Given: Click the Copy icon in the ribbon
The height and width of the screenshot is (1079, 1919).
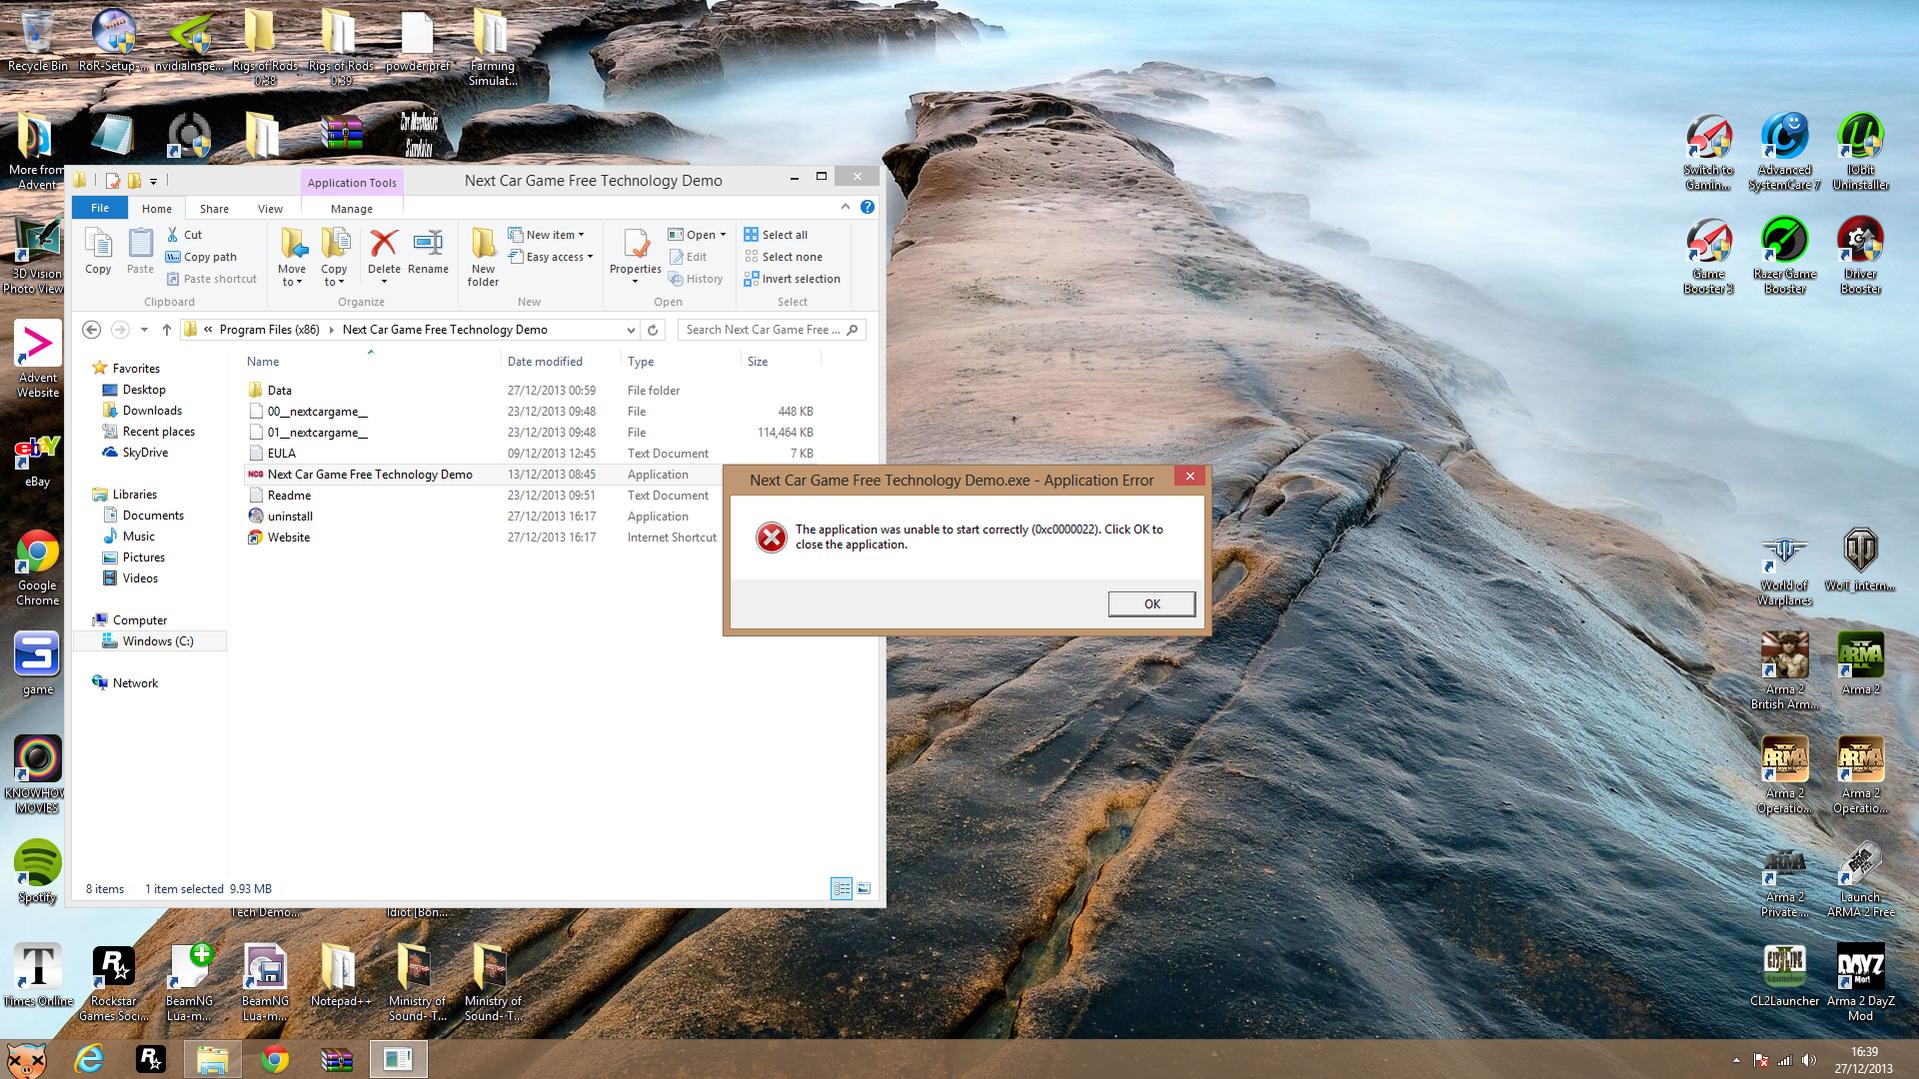Looking at the screenshot, I should [98, 251].
